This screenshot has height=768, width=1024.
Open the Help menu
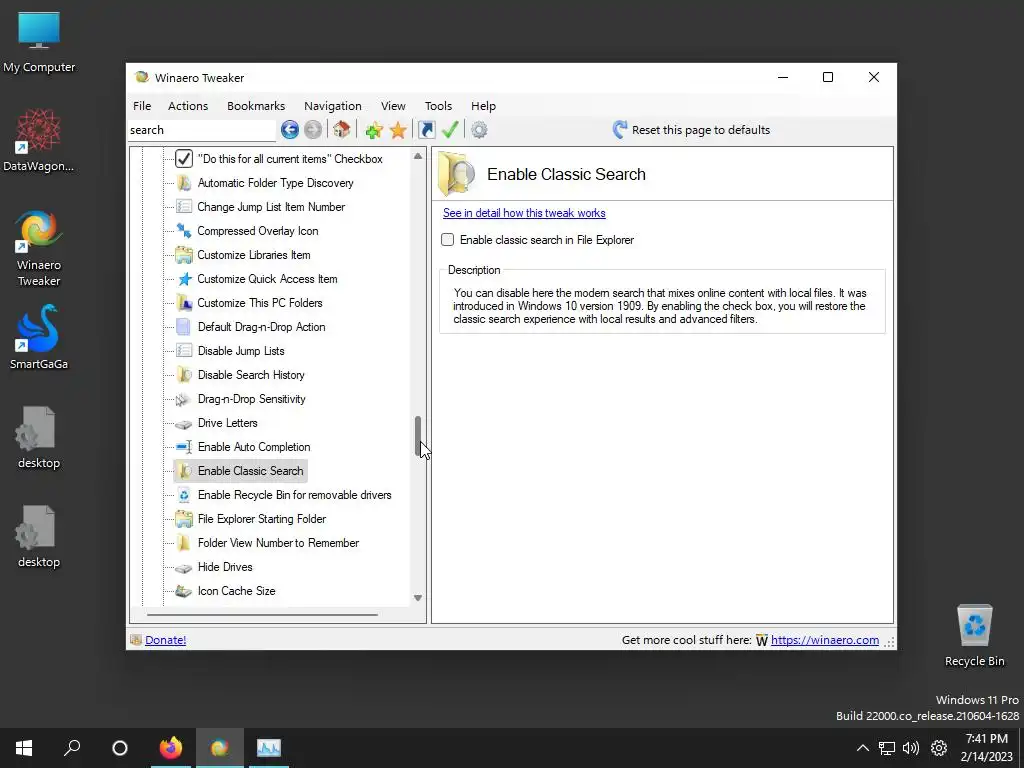point(483,106)
